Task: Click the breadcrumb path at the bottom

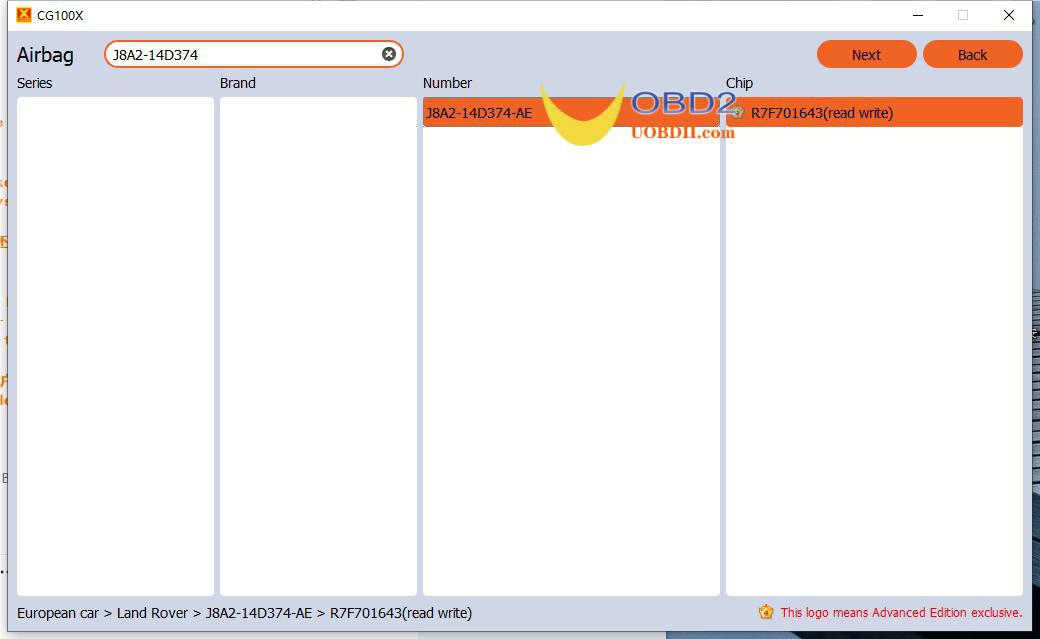Action: point(245,613)
